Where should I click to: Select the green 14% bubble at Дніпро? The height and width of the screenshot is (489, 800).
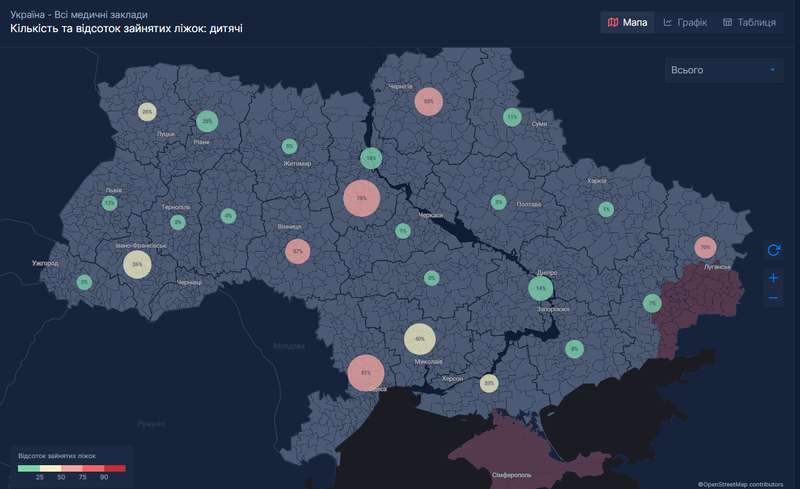coord(540,288)
